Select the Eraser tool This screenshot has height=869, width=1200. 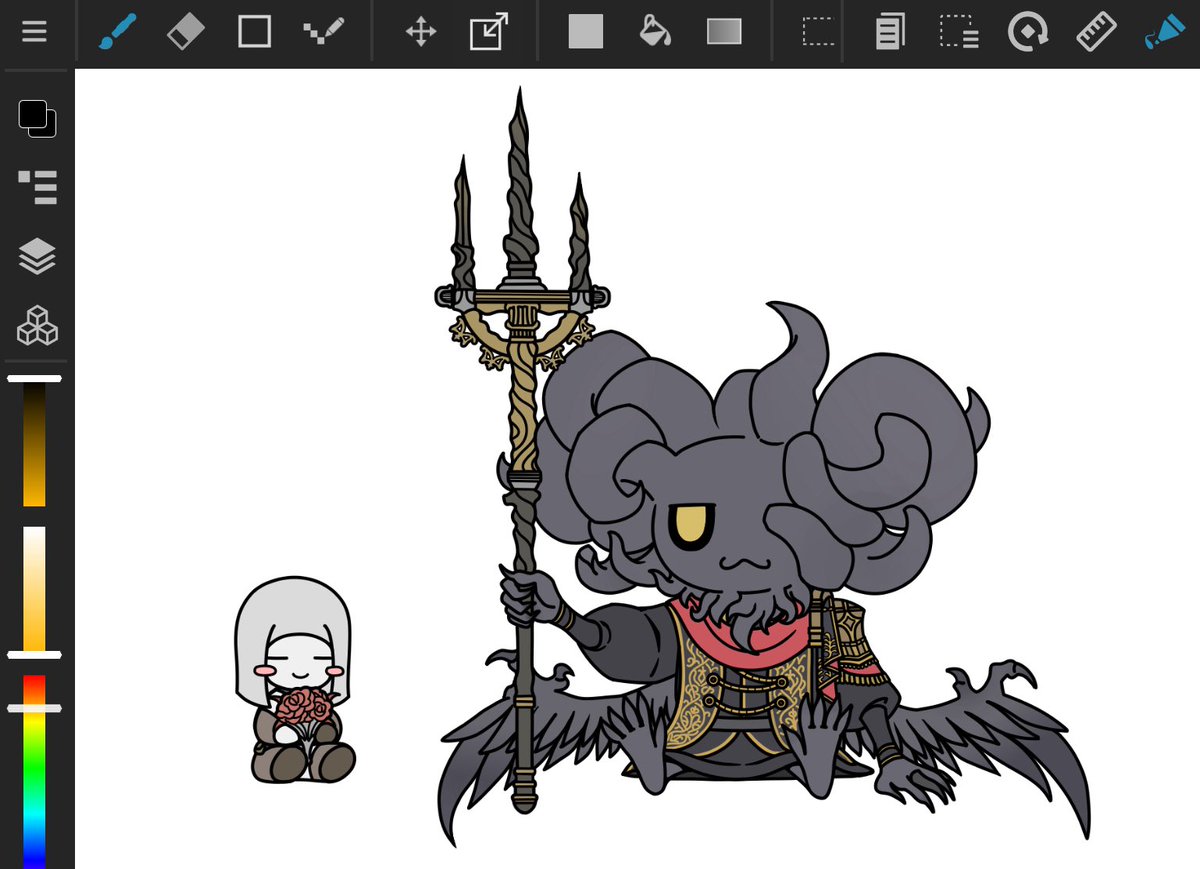(186, 32)
